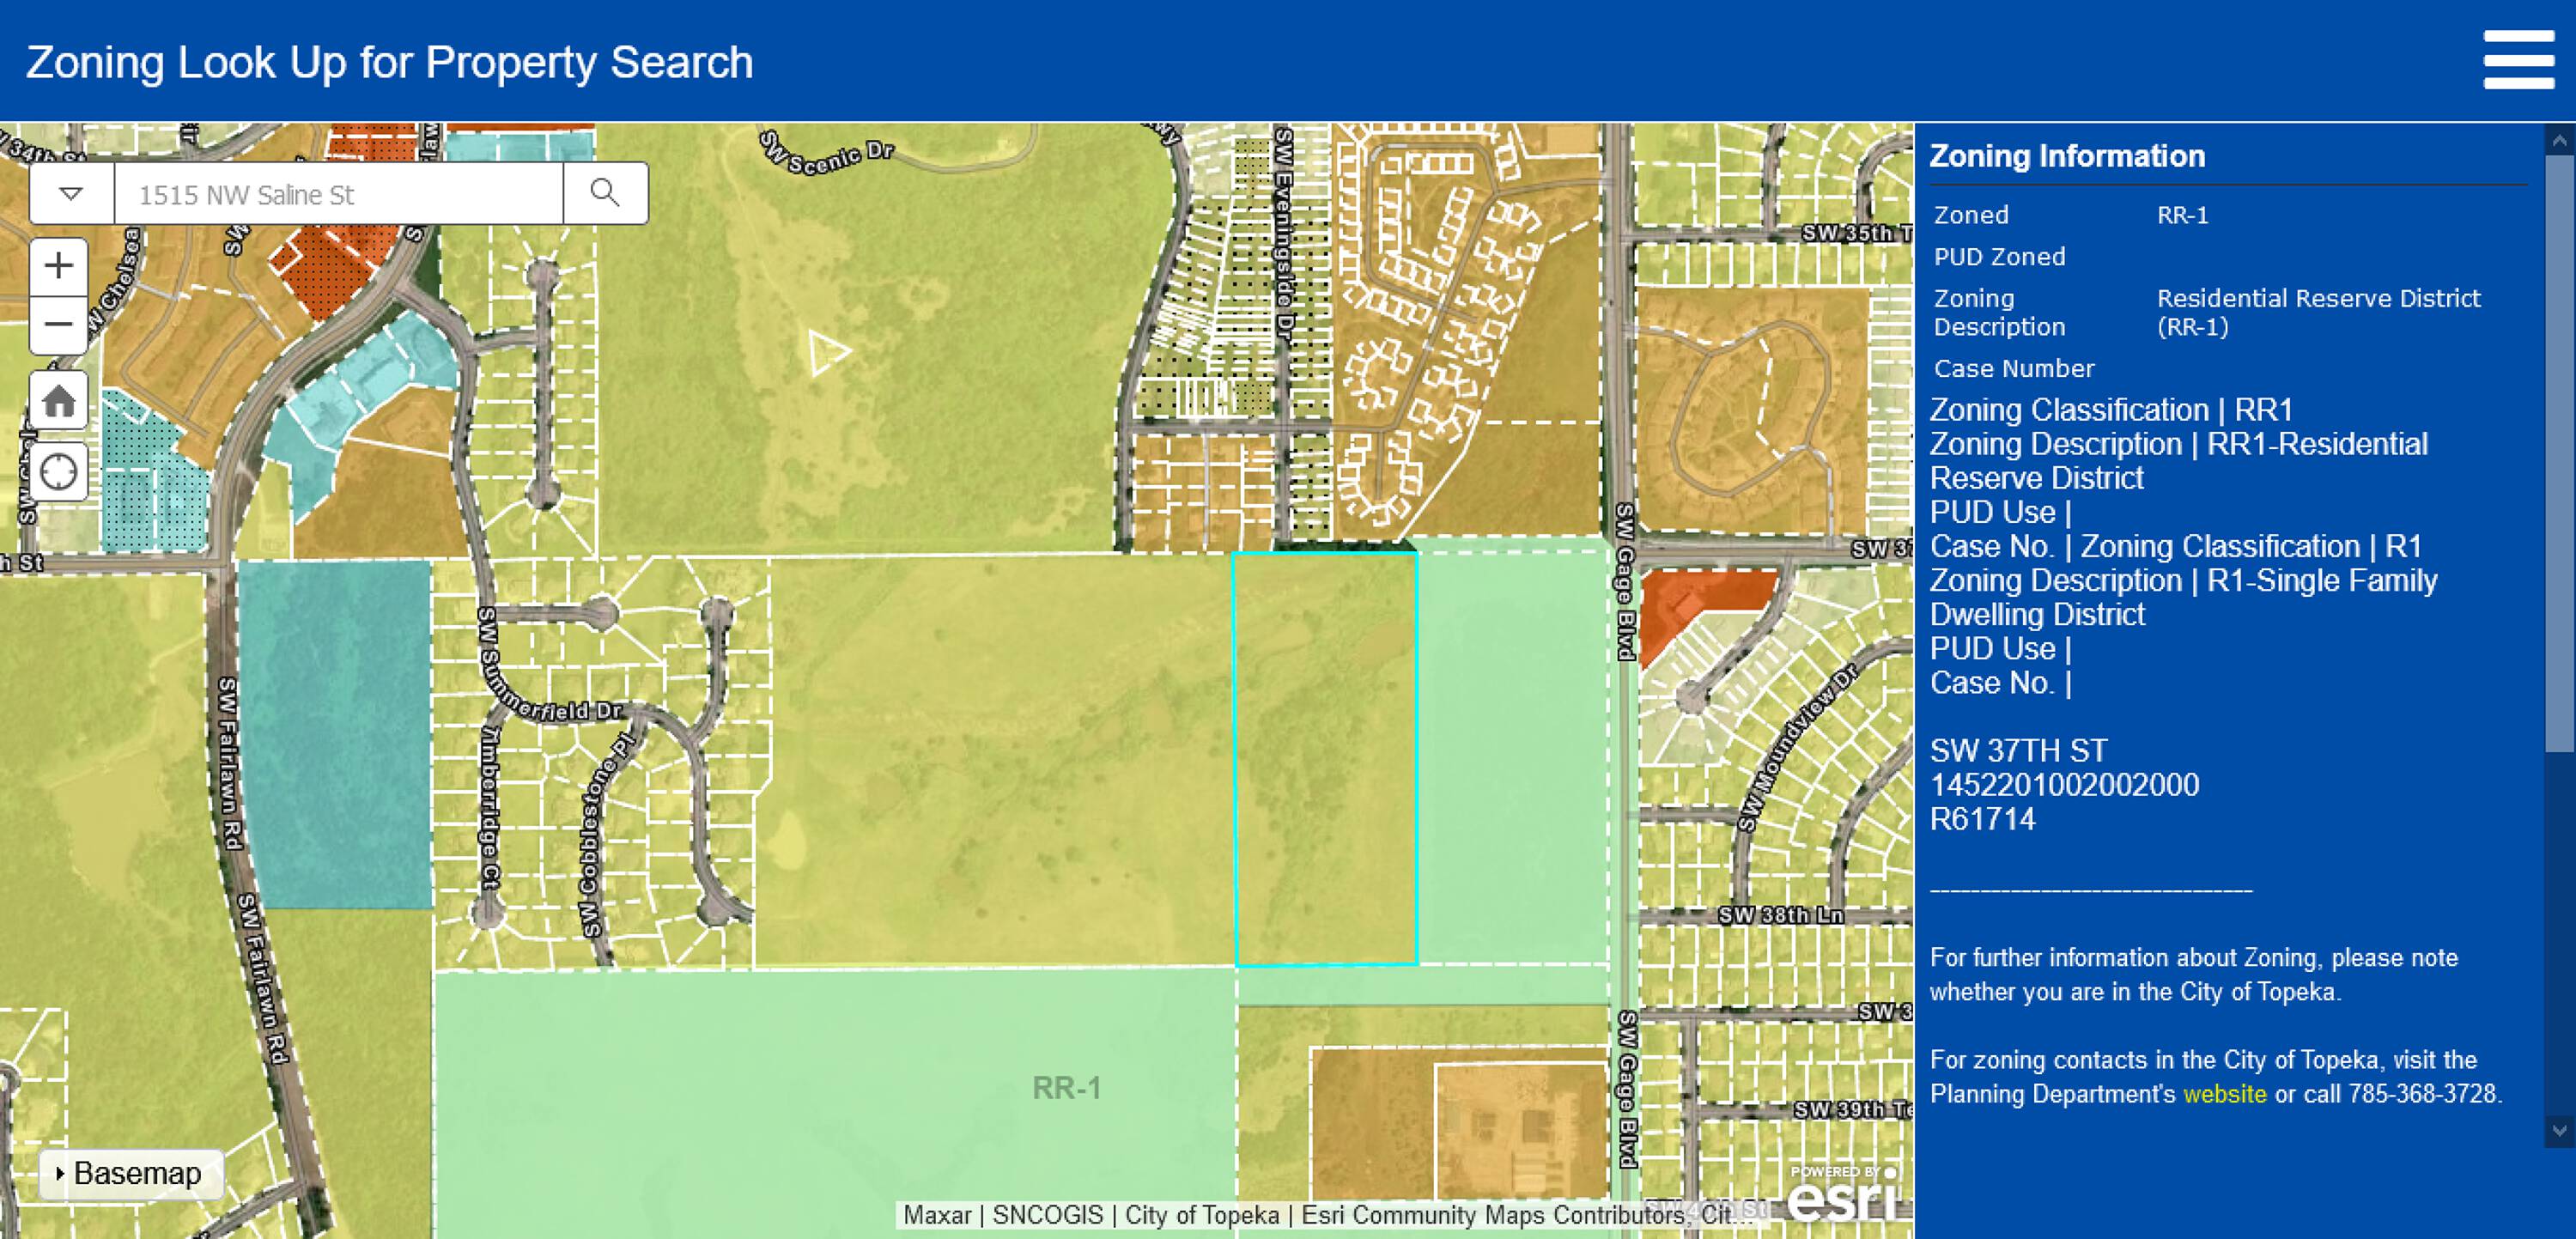Open the search source dropdown arrow

71,193
